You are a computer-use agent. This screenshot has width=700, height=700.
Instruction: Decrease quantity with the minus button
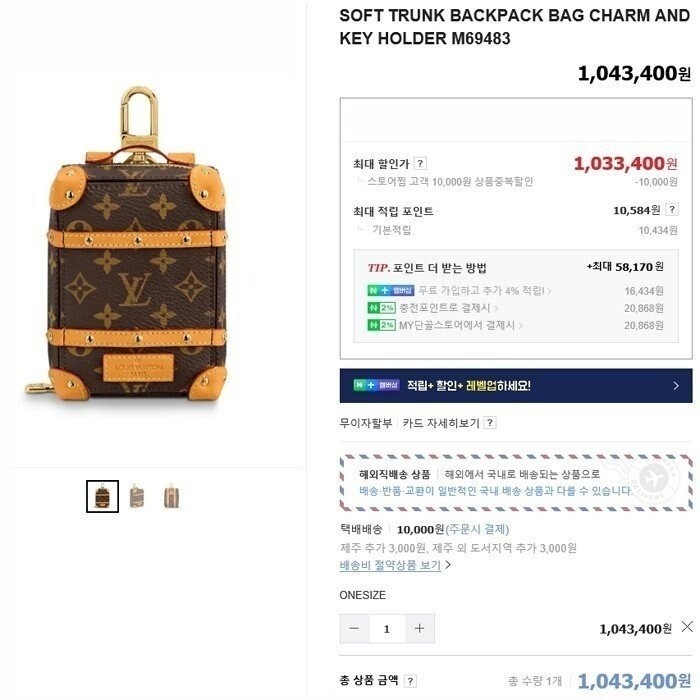pos(354,629)
